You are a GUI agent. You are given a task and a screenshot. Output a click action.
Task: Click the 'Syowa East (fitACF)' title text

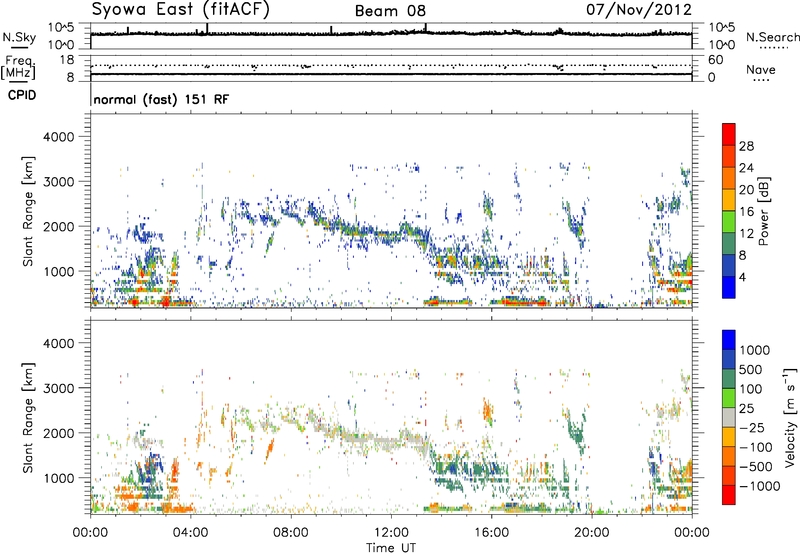point(180,9)
